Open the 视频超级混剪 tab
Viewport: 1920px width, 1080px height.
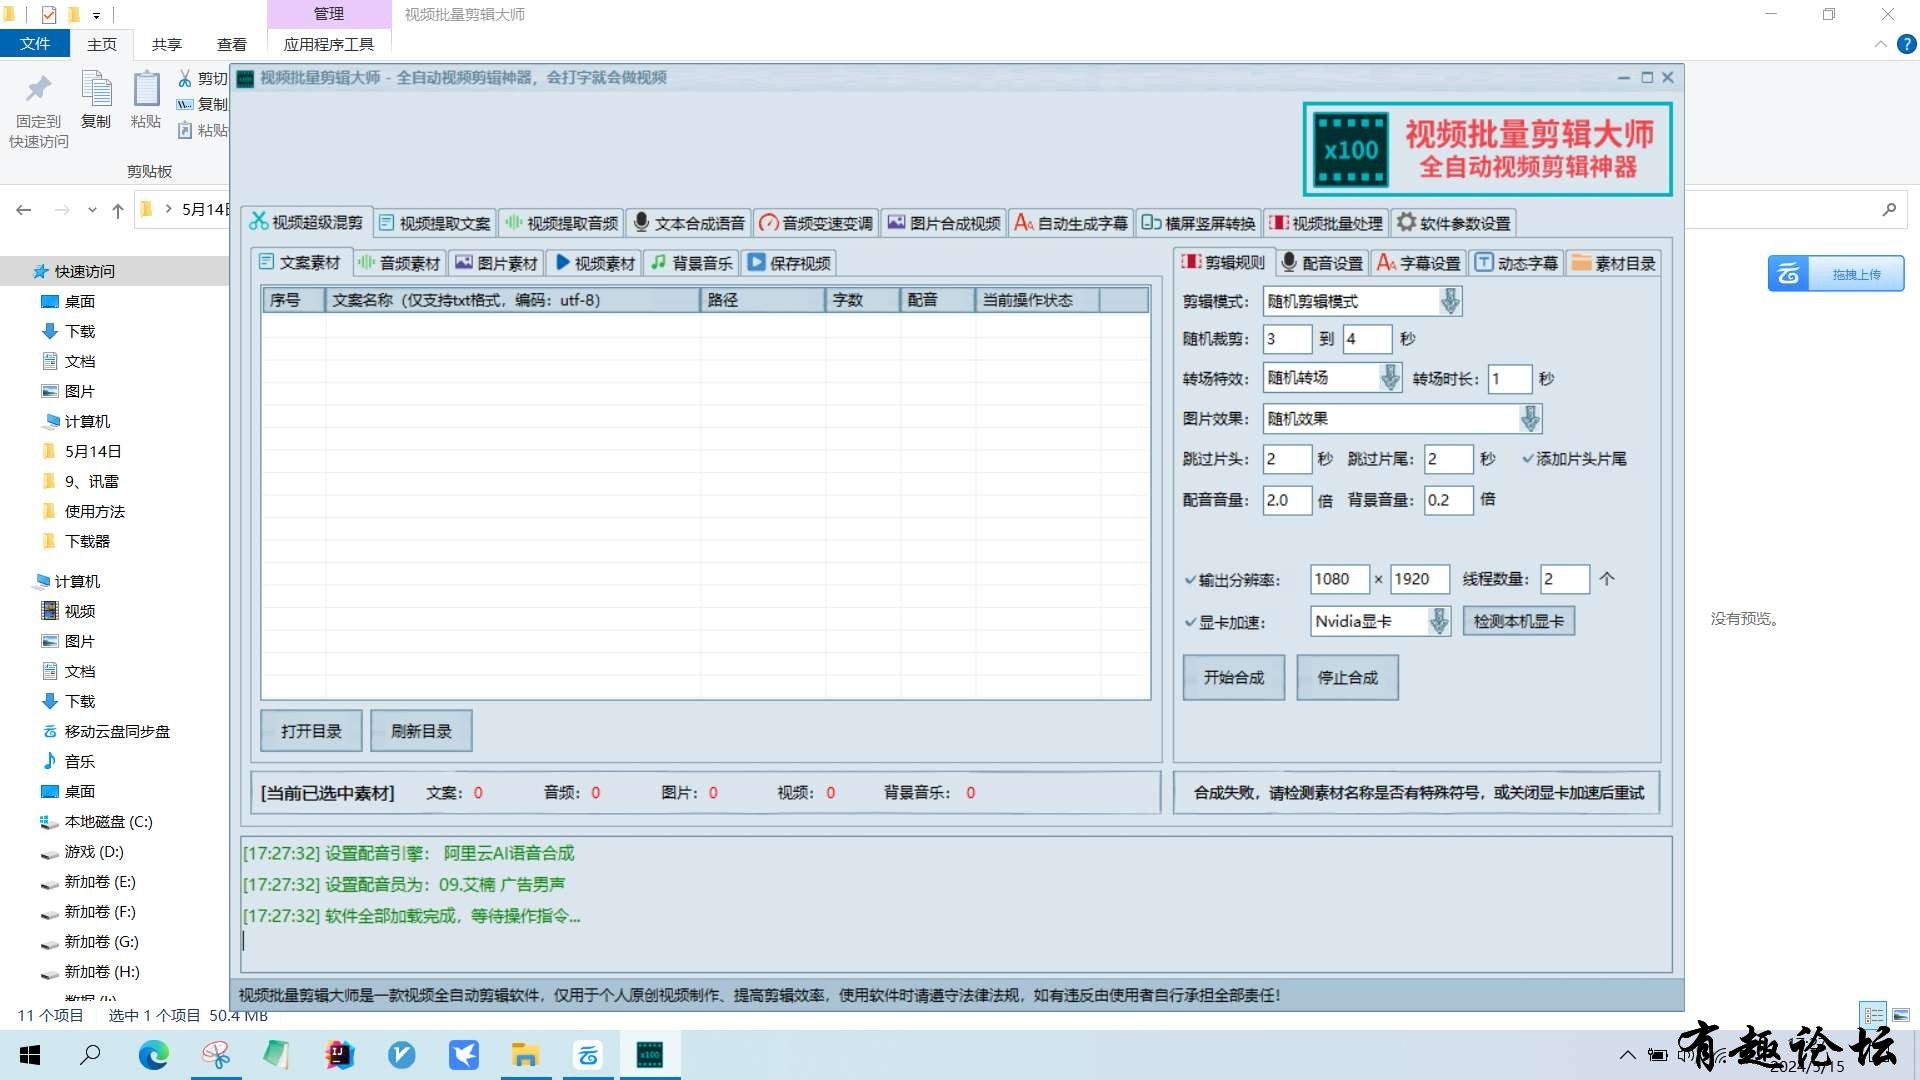click(307, 222)
